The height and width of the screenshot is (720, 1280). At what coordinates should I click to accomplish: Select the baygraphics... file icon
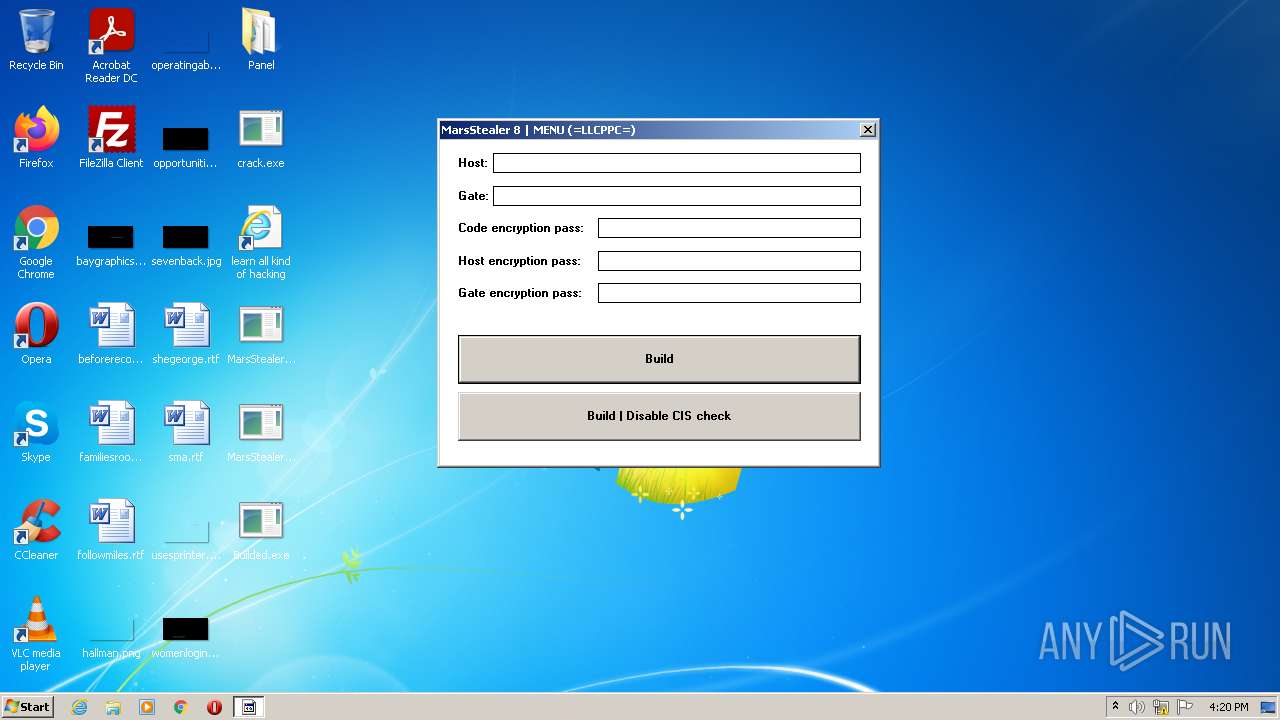[x=111, y=246]
